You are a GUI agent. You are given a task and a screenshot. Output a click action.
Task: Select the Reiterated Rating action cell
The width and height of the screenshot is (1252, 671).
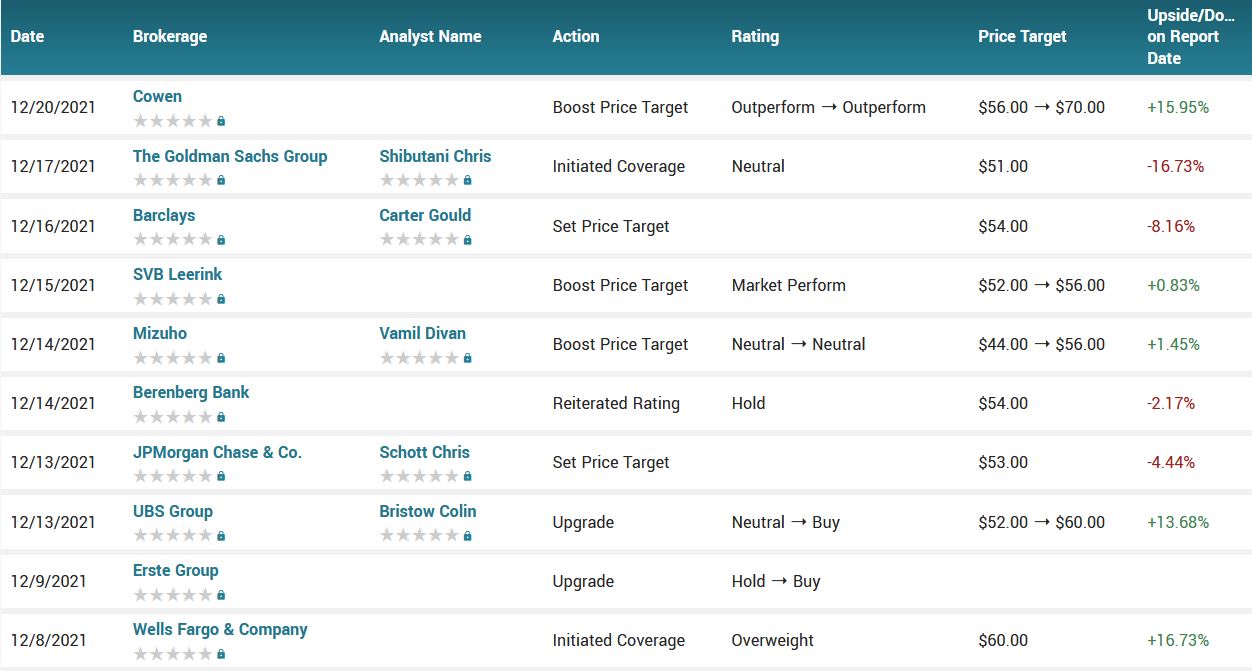point(616,403)
